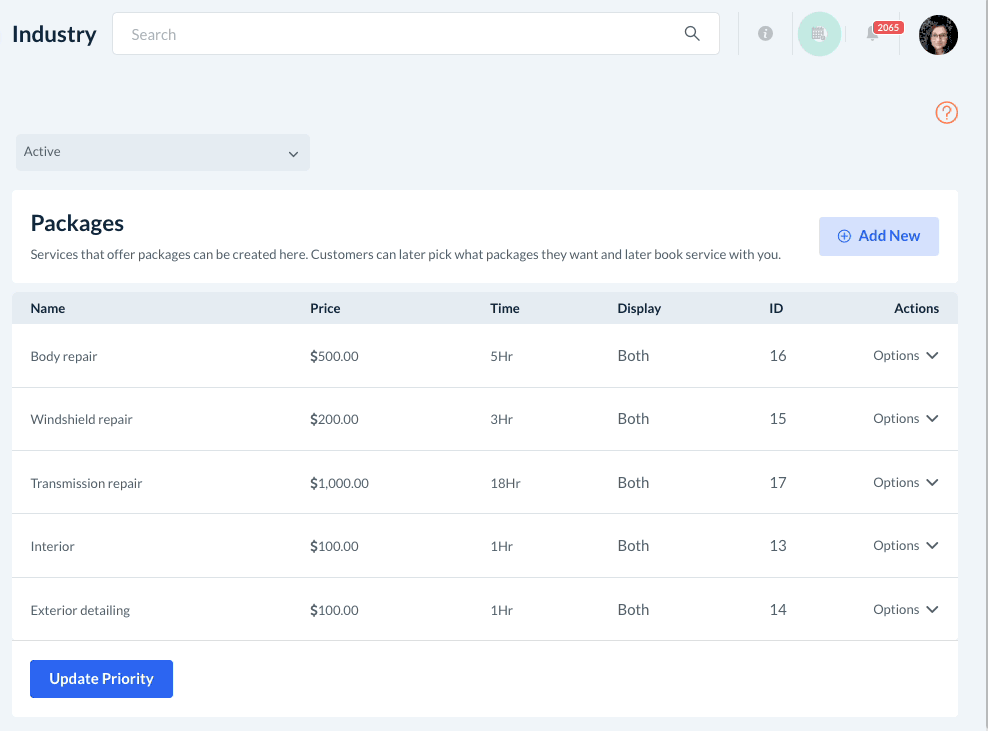Open notifications bell with 2065 badge

pyautogui.click(x=873, y=35)
